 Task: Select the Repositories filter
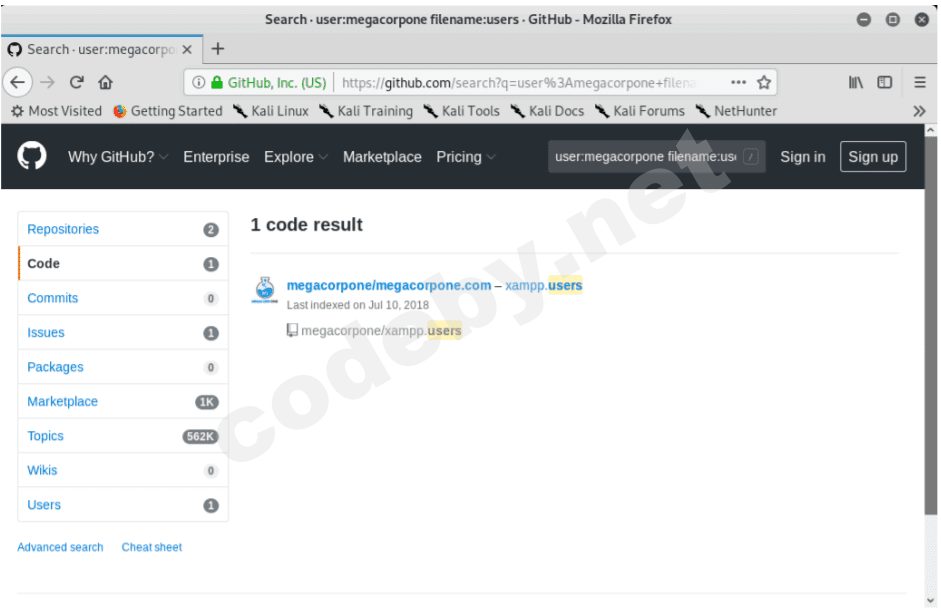pos(123,229)
